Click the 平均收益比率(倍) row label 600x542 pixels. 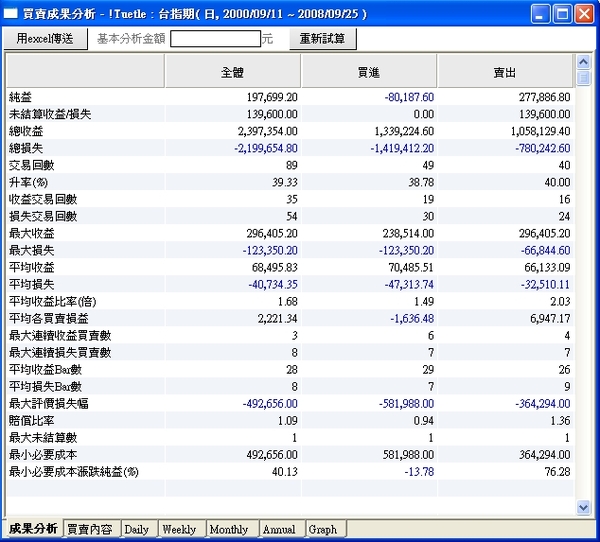(x=53, y=301)
